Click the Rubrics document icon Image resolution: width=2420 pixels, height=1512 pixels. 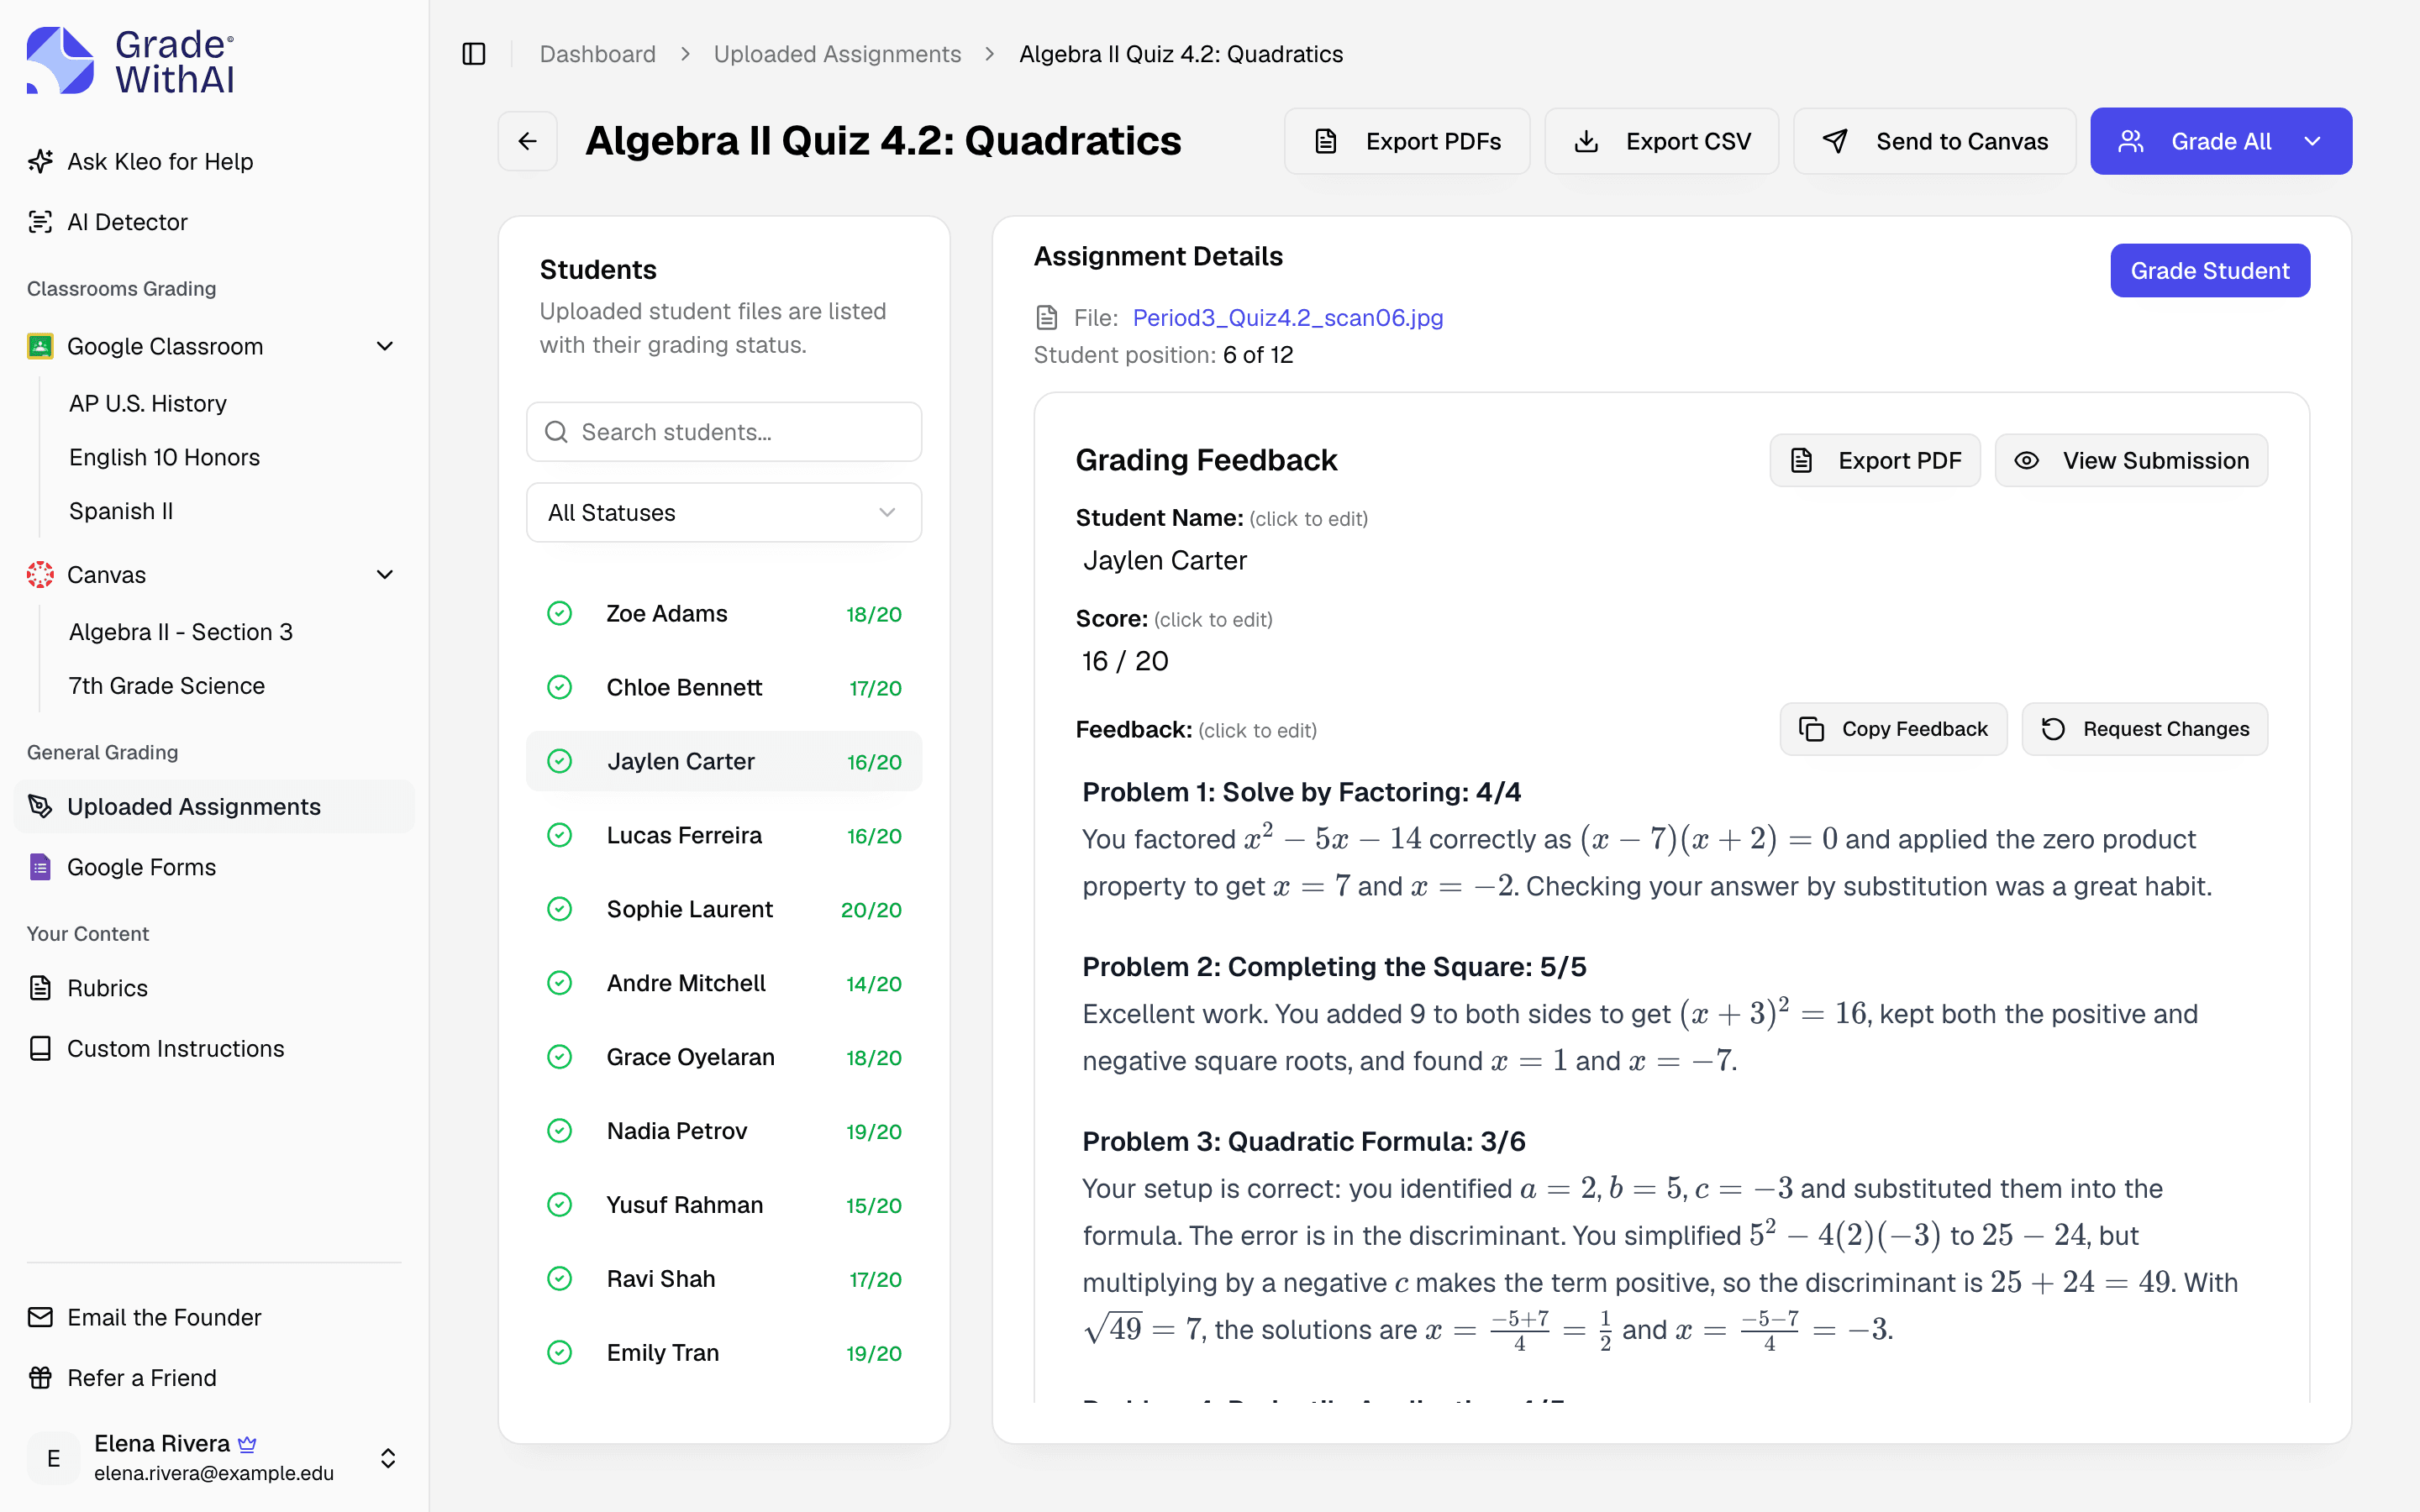[40, 988]
